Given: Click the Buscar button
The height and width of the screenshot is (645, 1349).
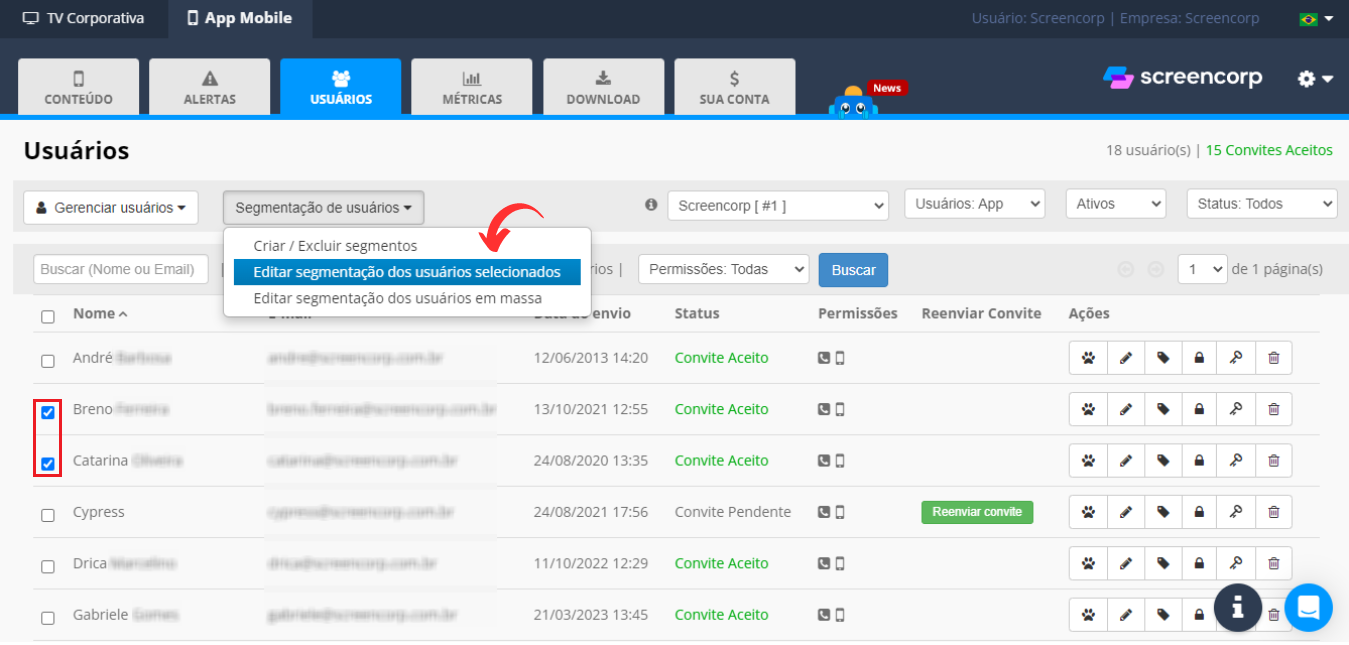Looking at the screenshot, I should point(853,270).
